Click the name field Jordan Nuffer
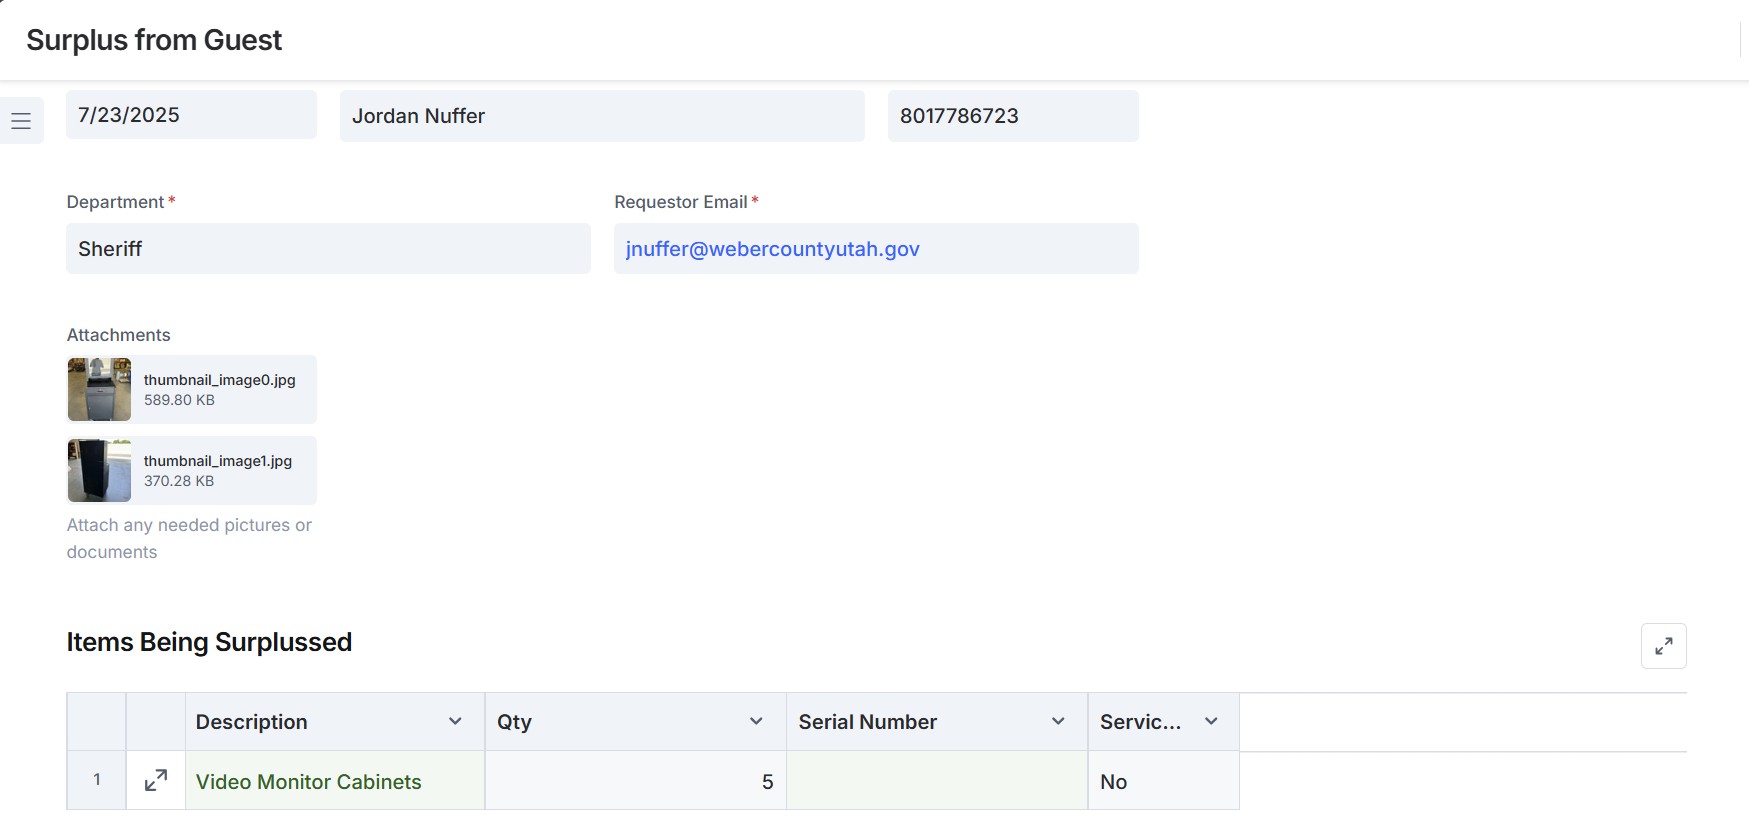This screenshot has width=1749, height=826. (x=602, y=116)
